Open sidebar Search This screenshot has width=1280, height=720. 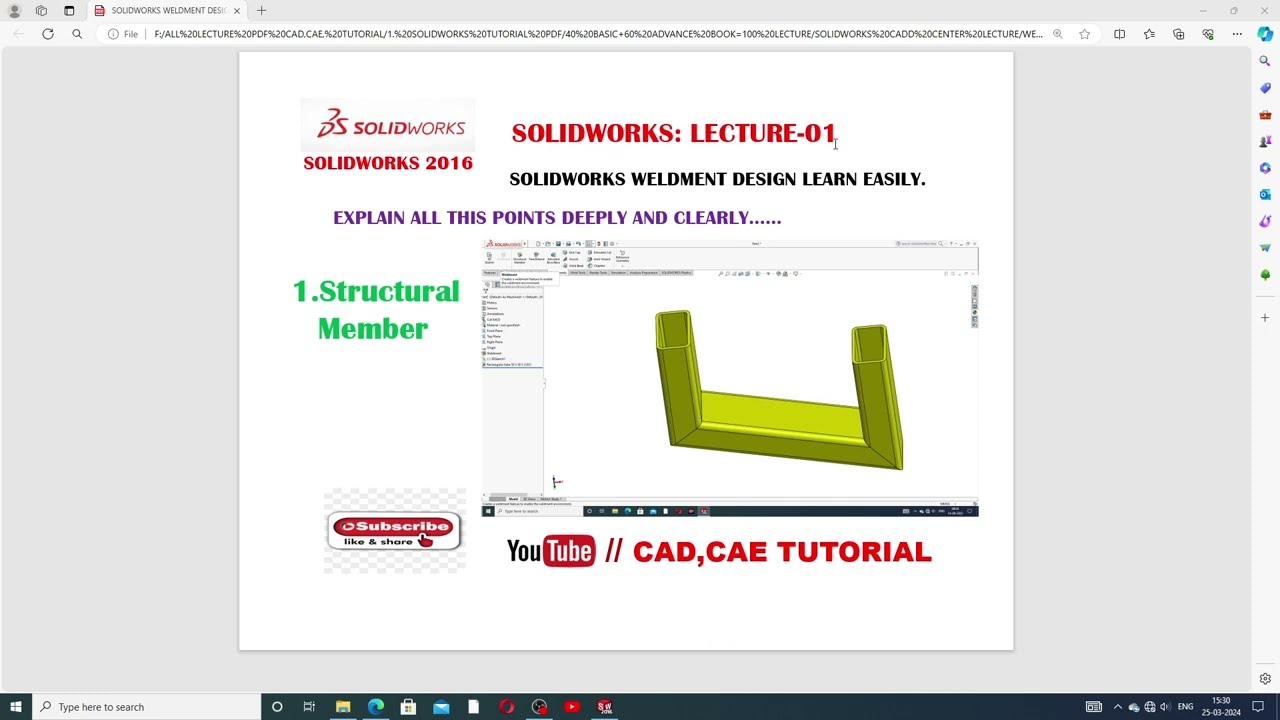point(1265,61)
